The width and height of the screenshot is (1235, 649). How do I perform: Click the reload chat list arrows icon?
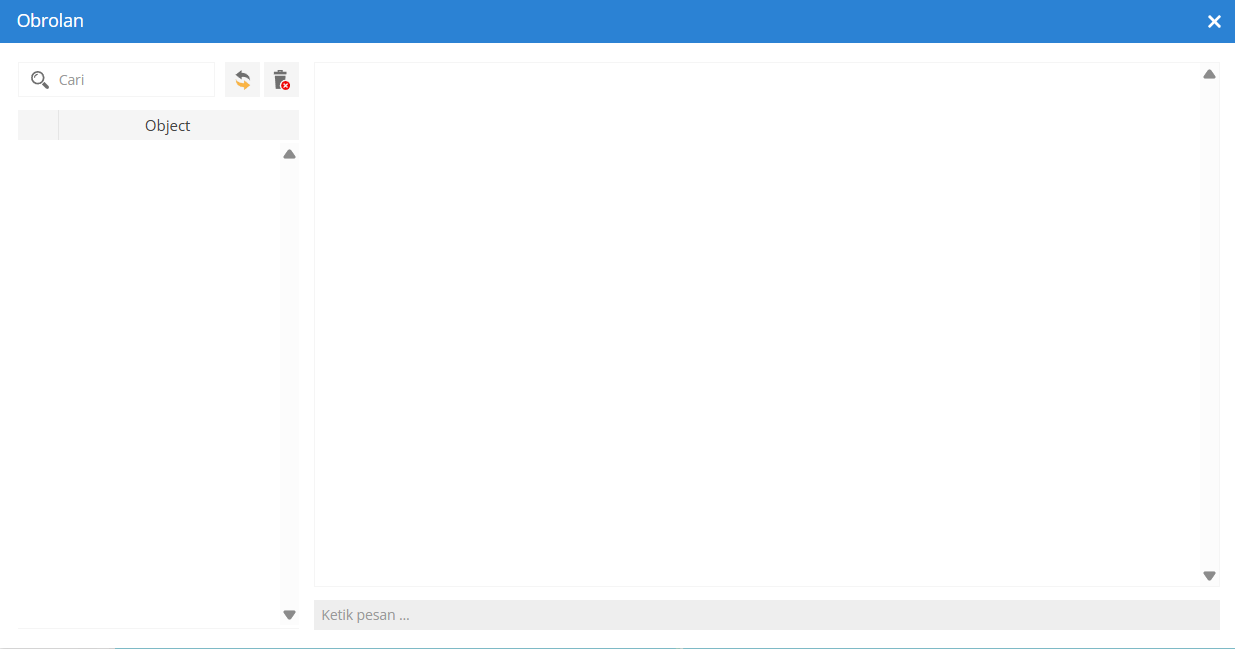[x=242, y=80]
